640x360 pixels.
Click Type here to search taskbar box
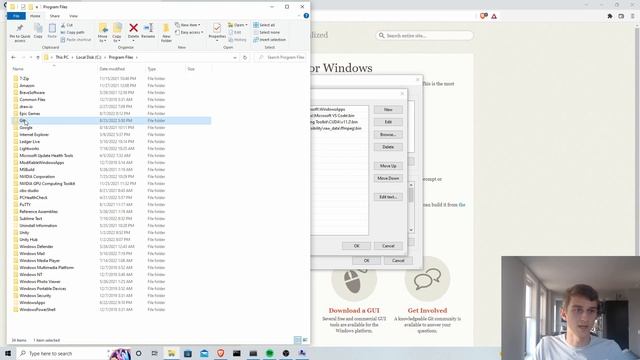point(63,353)
